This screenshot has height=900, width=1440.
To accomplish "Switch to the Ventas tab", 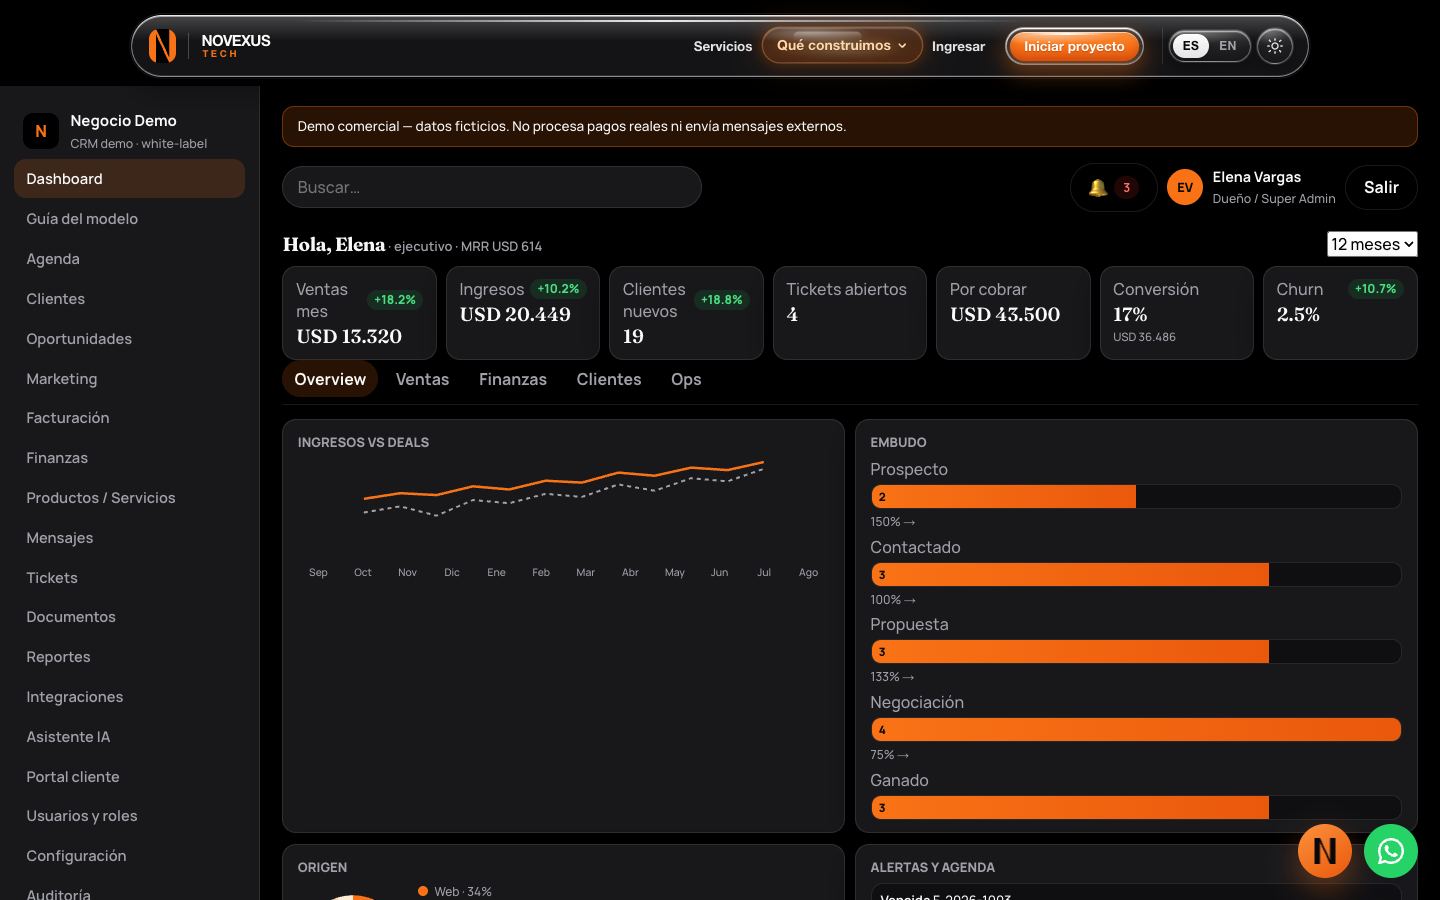I will (422, 379).
